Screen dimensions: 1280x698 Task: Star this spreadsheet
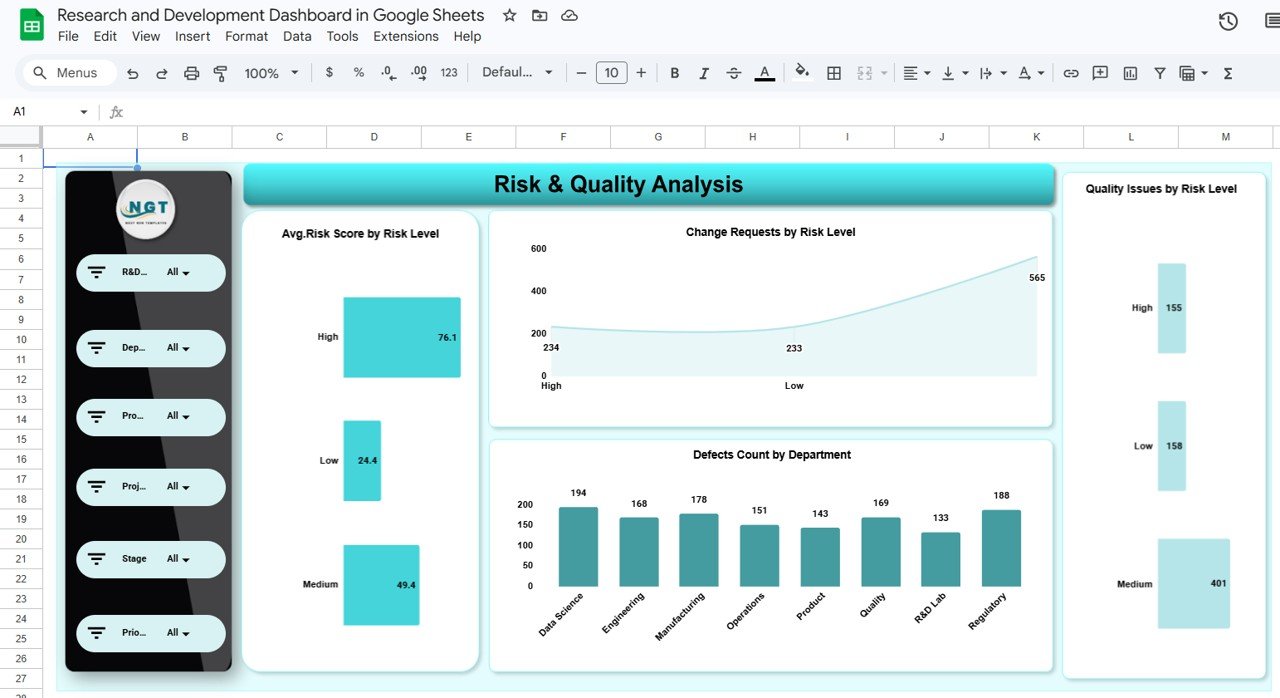(x=510, y=15)
